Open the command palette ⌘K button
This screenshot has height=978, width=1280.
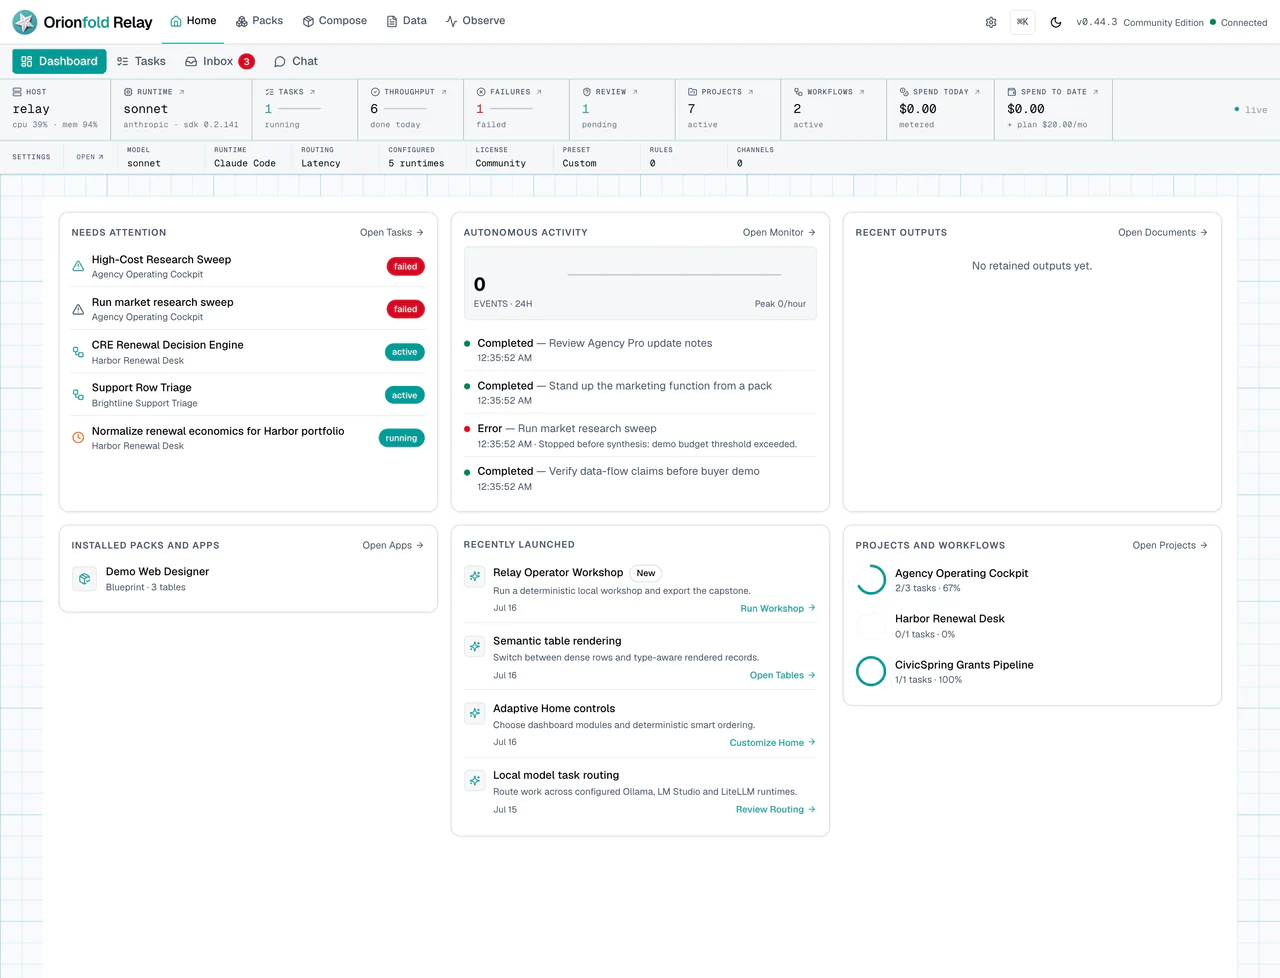coord(1023,22)
